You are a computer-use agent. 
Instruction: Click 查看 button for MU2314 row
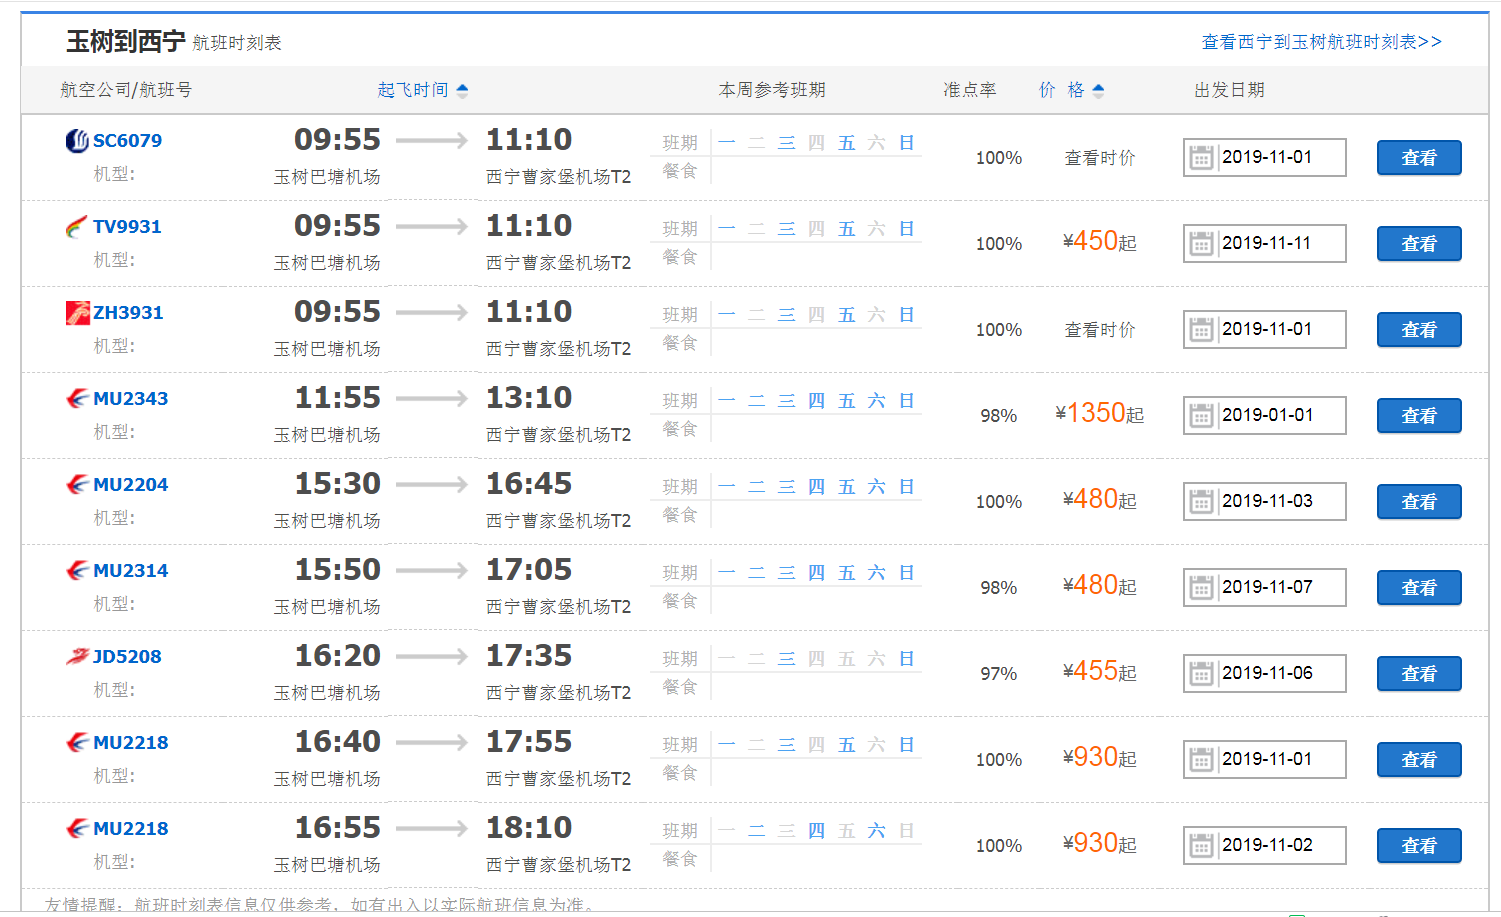click(x=1419, y=588)
